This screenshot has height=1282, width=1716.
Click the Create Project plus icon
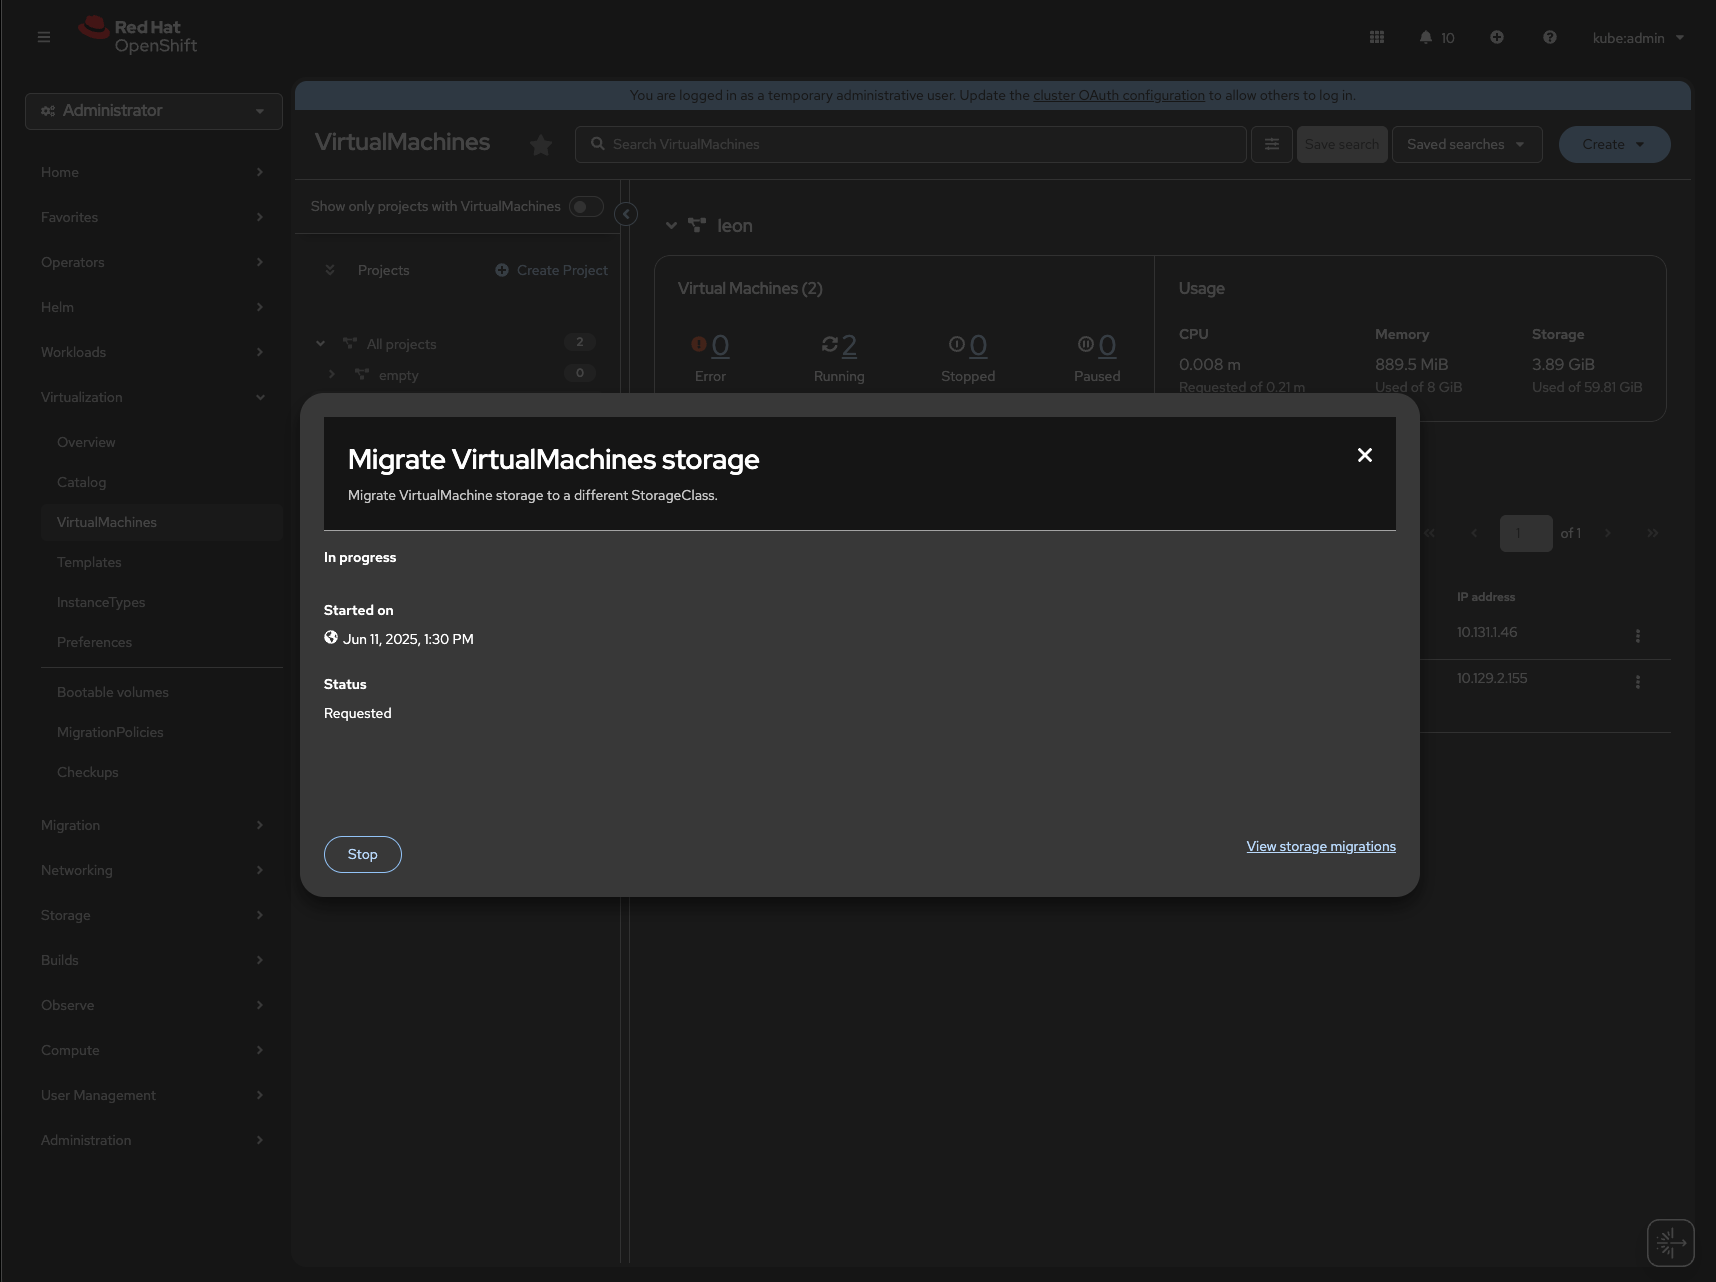click(x=502, y=270)
